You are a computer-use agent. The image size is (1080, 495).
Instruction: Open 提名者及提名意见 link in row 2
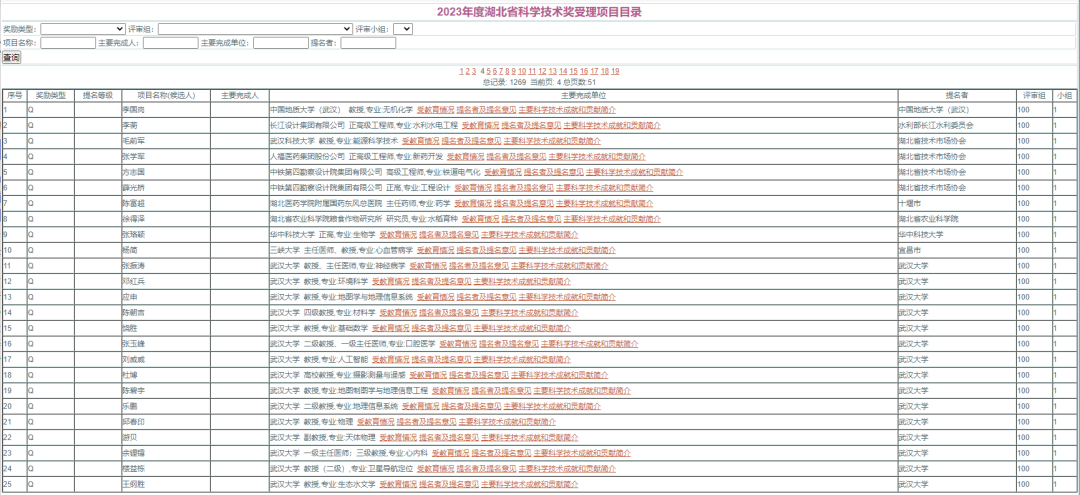531,125
